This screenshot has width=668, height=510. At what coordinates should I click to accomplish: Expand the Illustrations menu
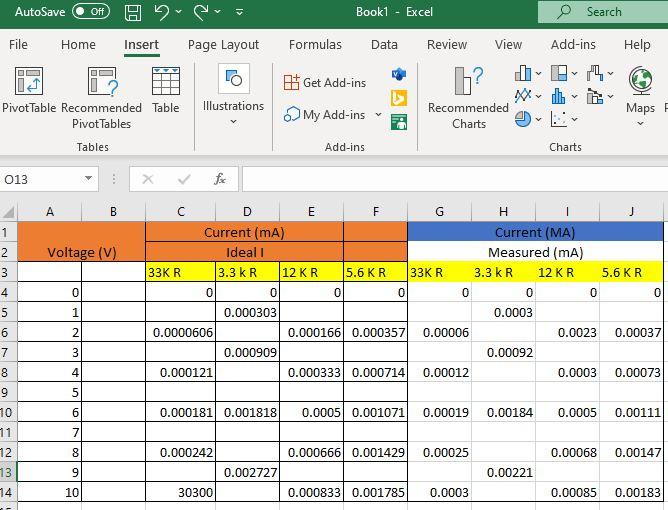click(x=233, y=95)
